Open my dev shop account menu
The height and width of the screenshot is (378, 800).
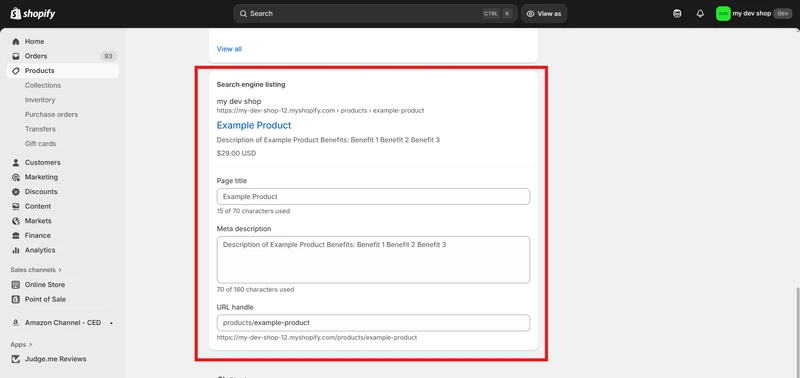coord(754,14)
